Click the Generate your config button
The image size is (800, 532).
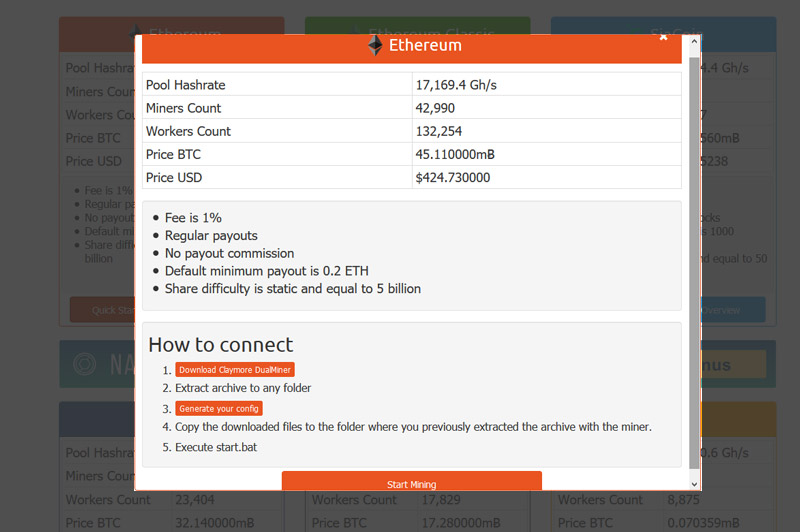coord(219,409)
